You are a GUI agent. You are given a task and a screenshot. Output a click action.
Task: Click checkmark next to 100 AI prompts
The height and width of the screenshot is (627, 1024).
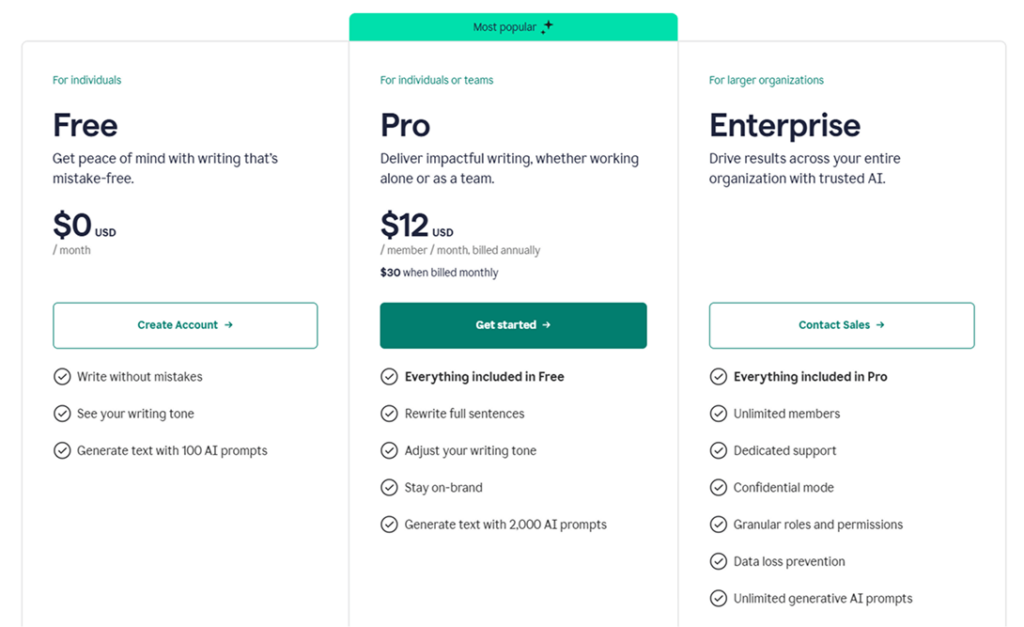pyautogui.click(x=62, y=451)
